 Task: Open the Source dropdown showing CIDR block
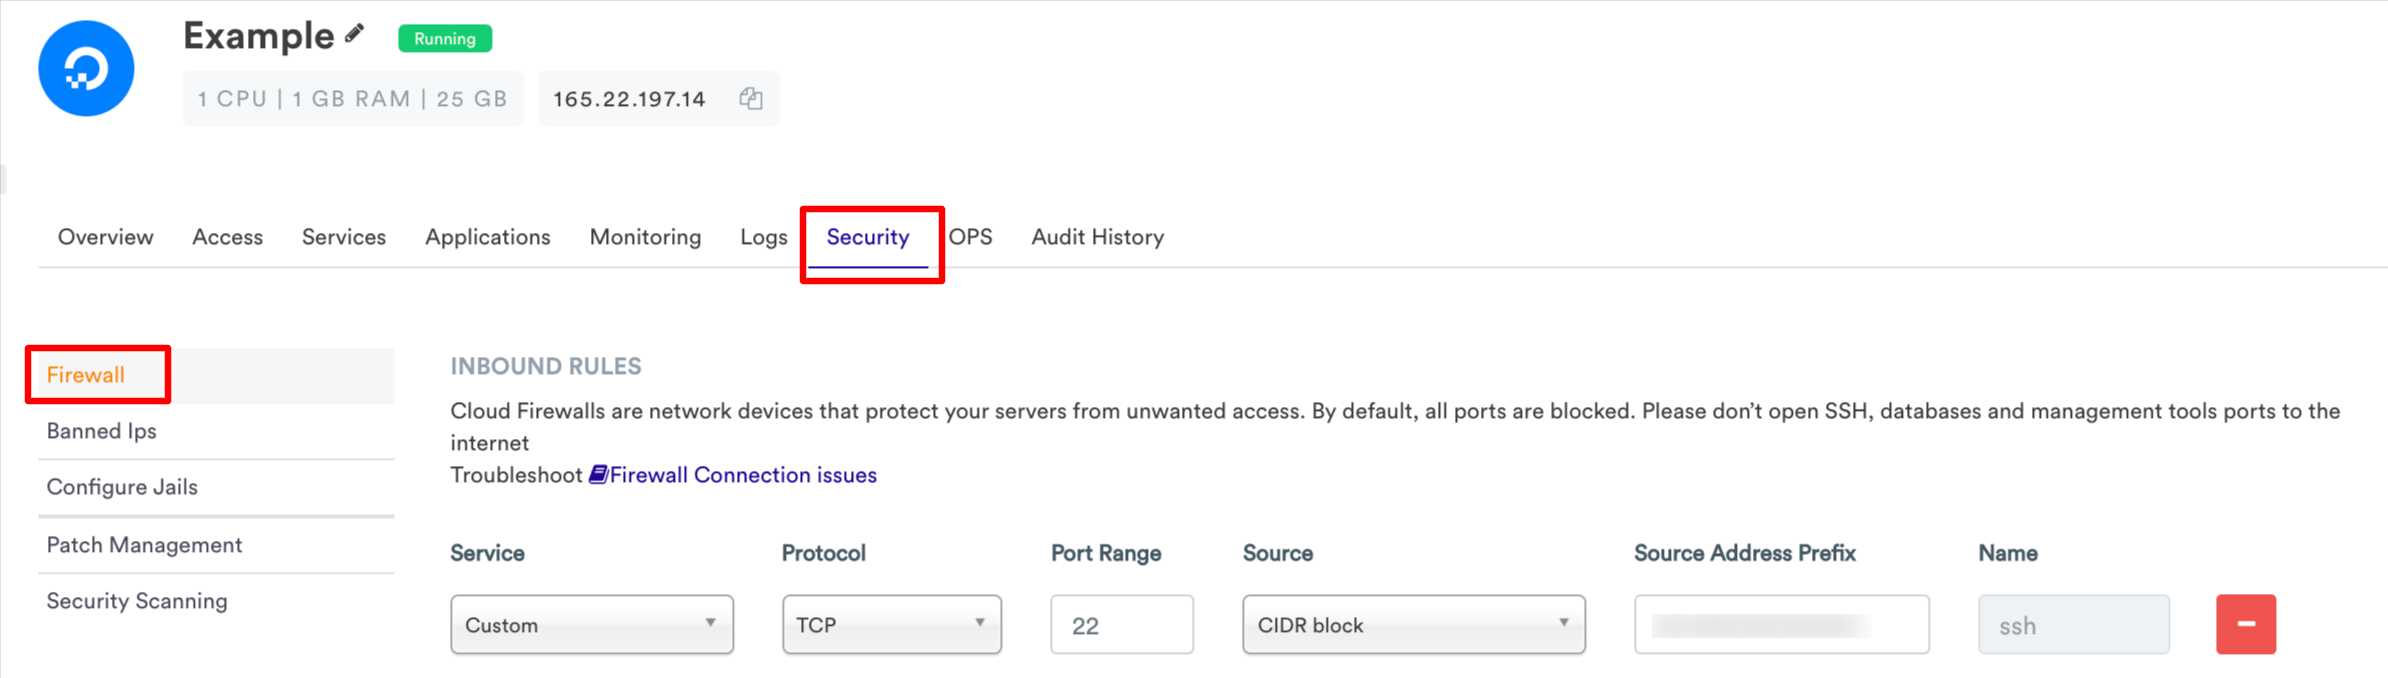tap(1412, 624)
